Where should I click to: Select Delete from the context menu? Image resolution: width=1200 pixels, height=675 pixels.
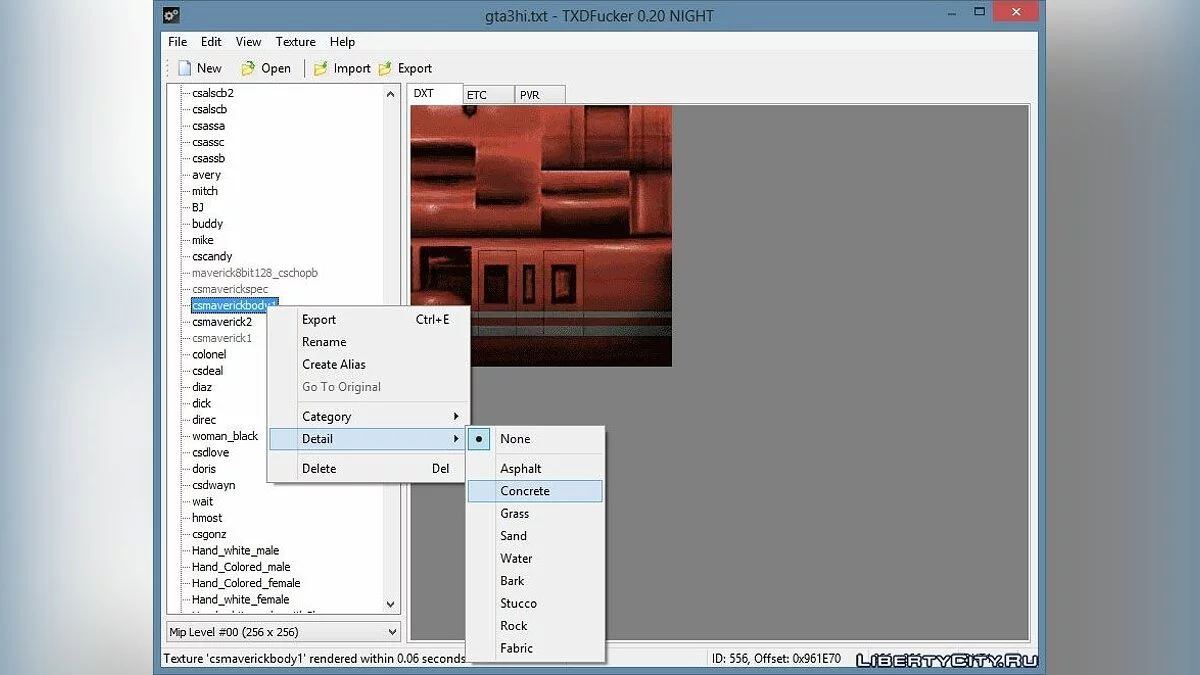coord(319,468)
